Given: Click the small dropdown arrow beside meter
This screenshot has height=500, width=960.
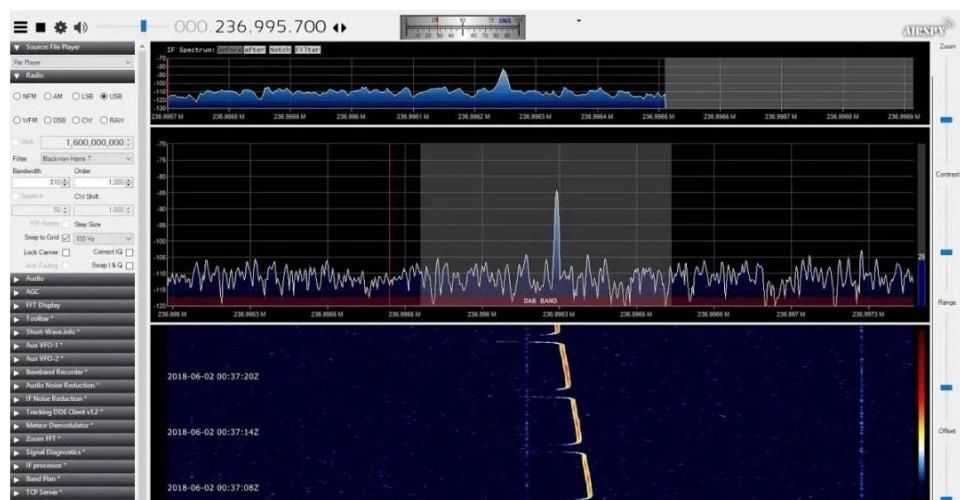Looking at the screenshot, I should [579, 21].
